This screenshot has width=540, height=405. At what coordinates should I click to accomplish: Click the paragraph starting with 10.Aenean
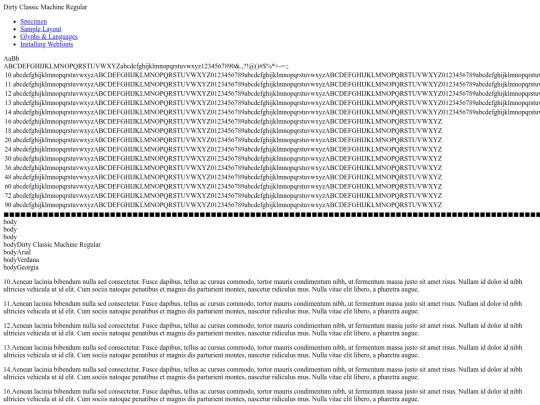pos(263,285)
